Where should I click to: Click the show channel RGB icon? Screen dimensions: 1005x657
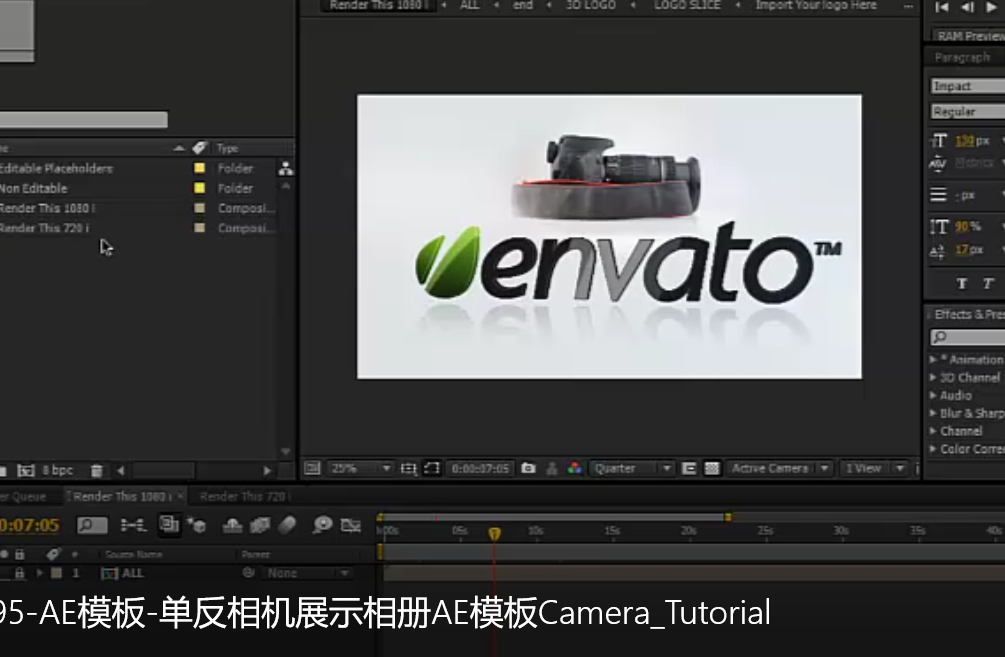pos(574,469)
